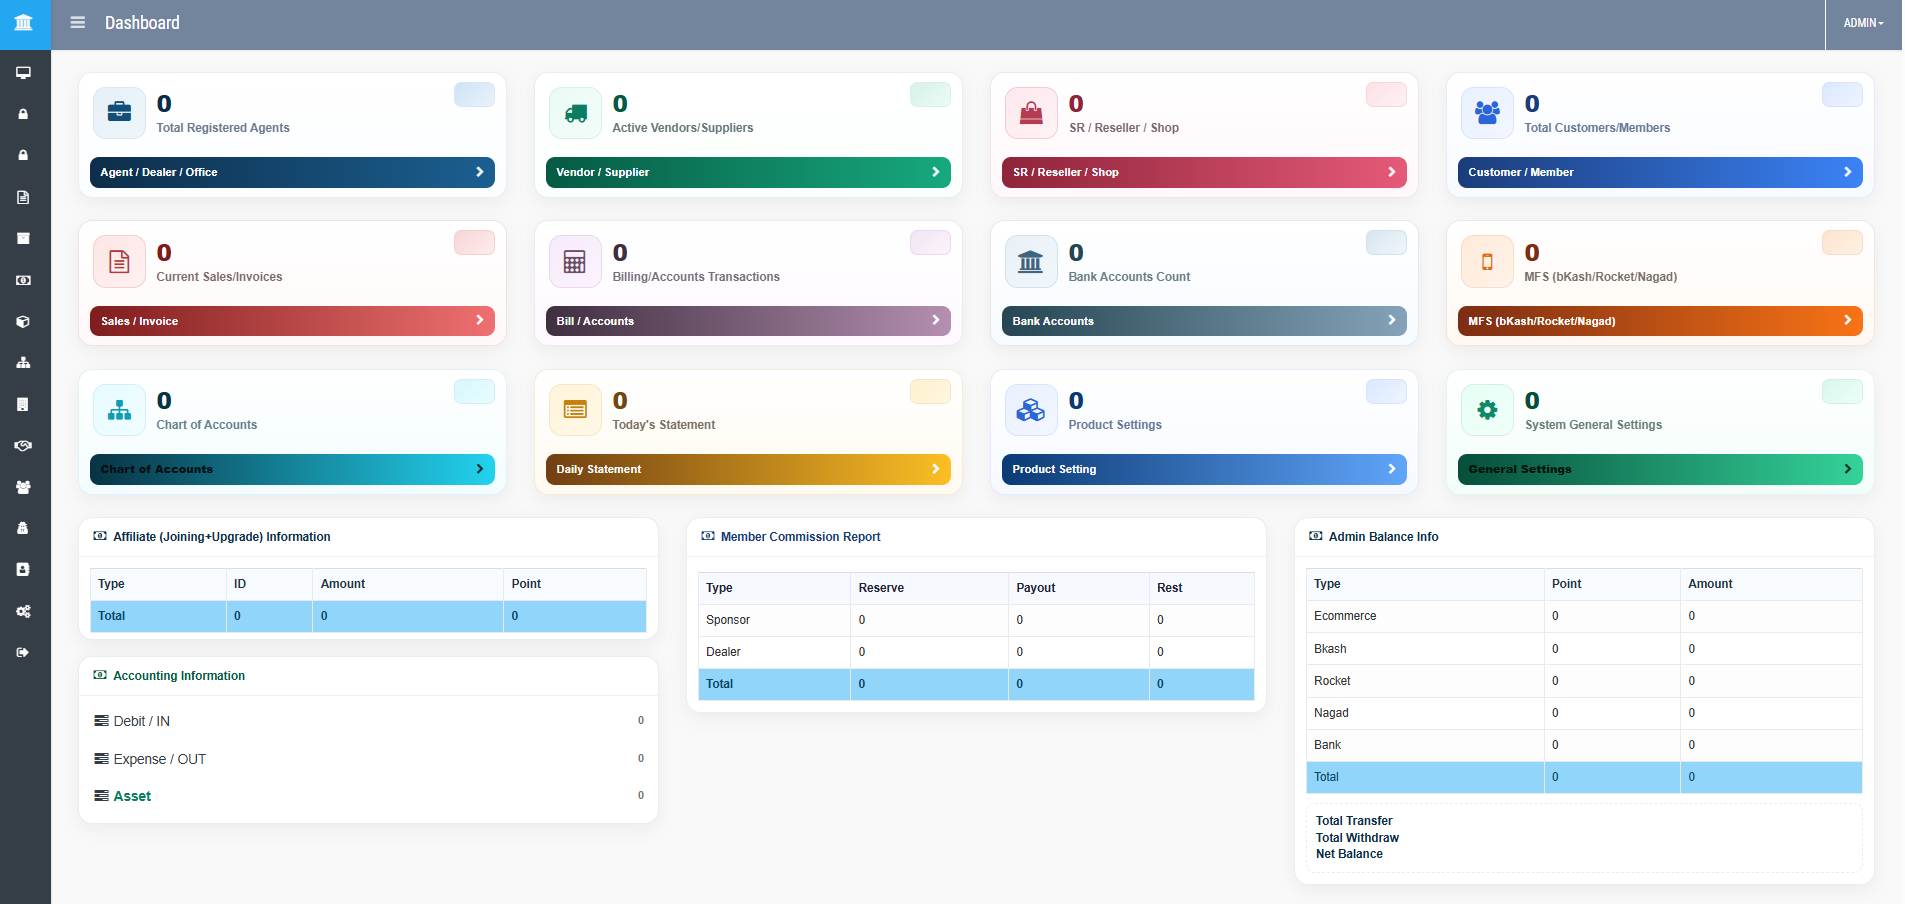Go to Sales / Invoice
The image size is (1905, 904).
292,321
